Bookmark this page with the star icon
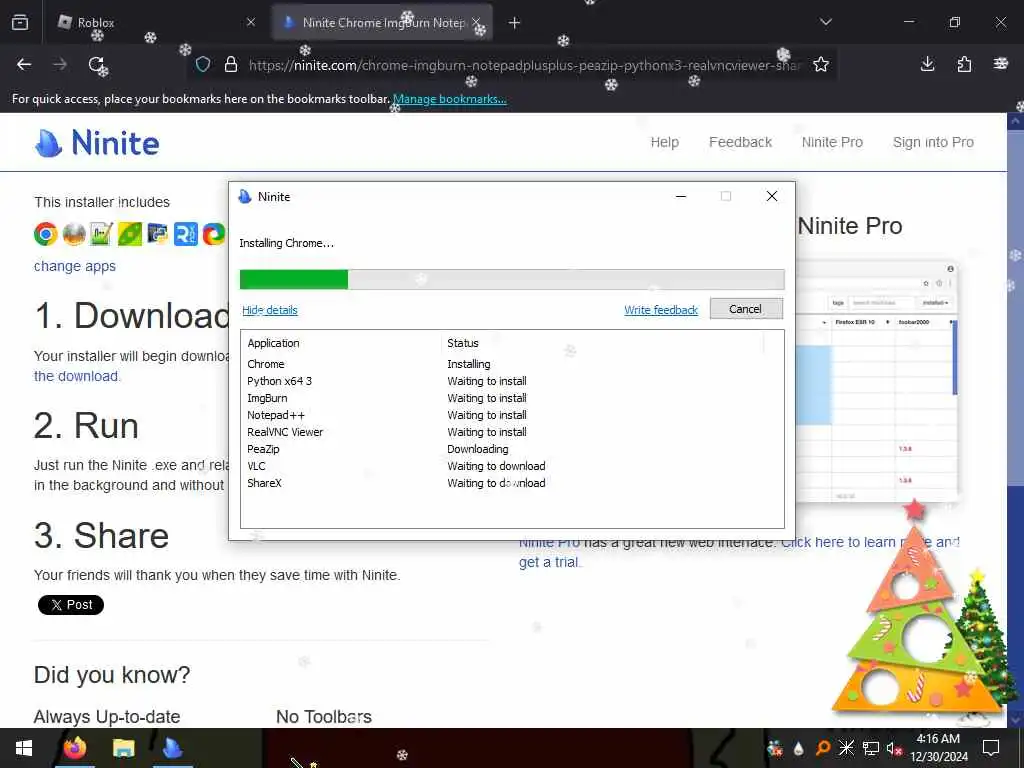 coord(821,64)
